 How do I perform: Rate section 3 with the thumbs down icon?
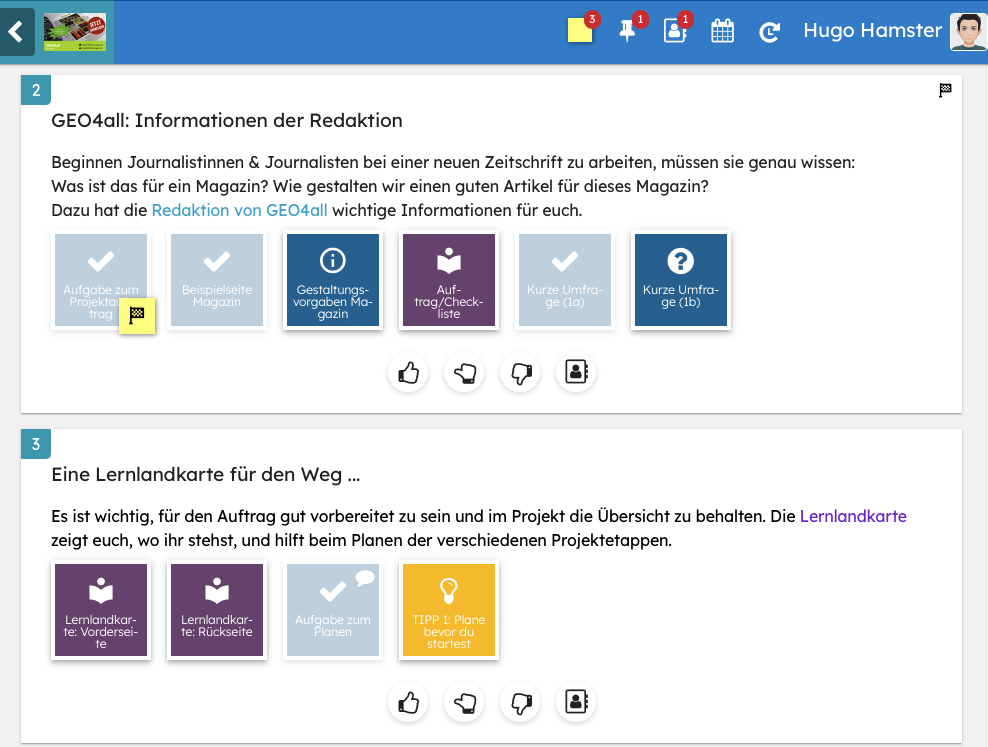(519, 702)
